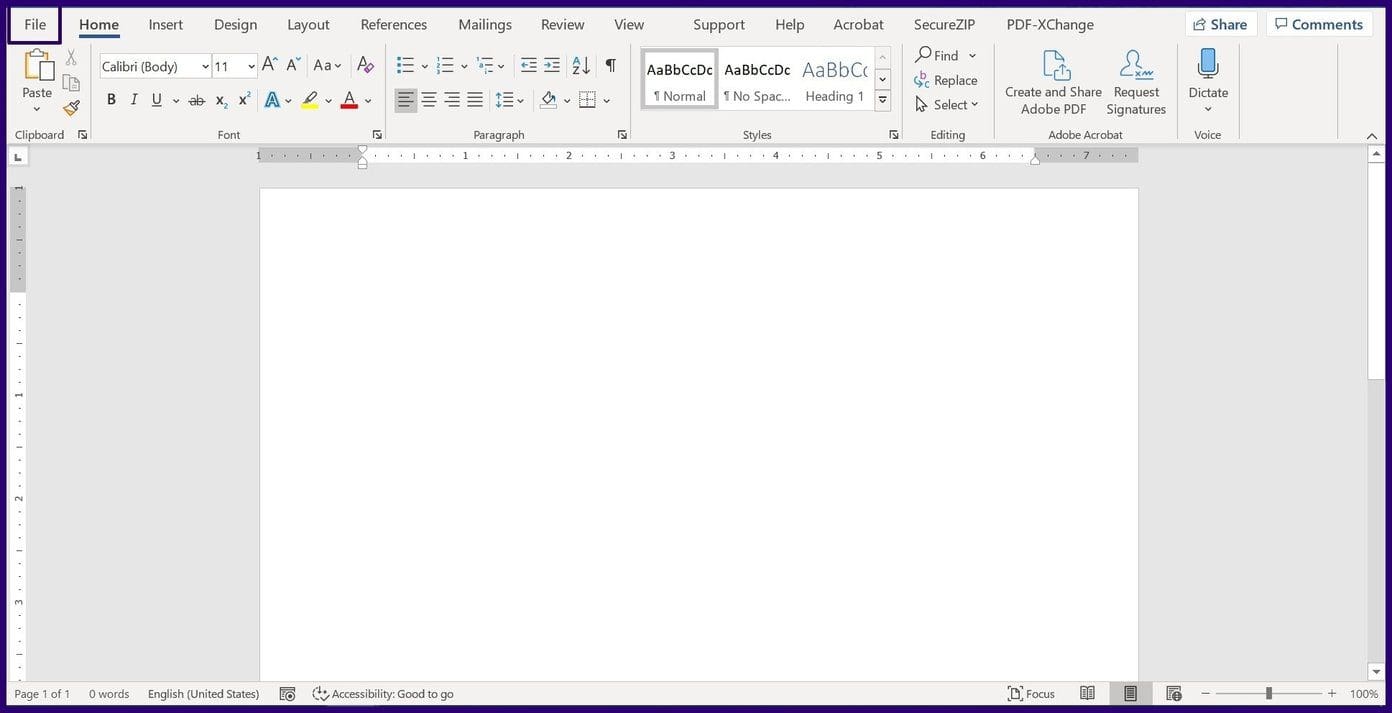Toggle Underline formatting
The height and width of the screenshot is (713, 1392).
(157, 100)
